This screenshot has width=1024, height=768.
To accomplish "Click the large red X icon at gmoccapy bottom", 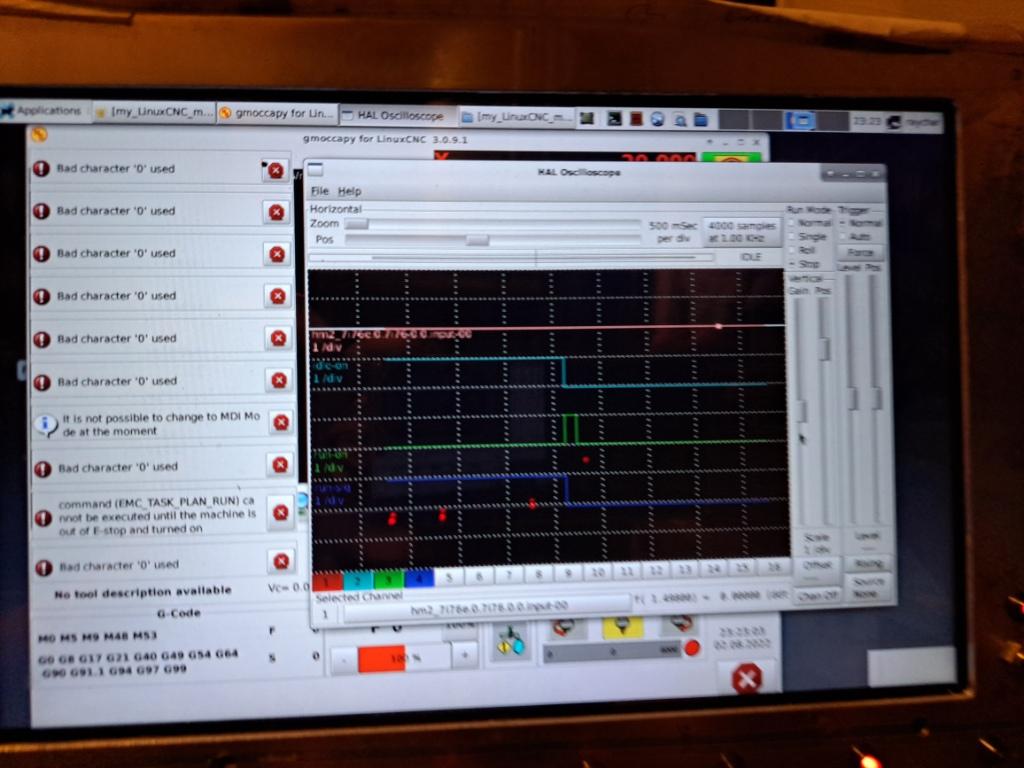I will [x=747, y=678].
